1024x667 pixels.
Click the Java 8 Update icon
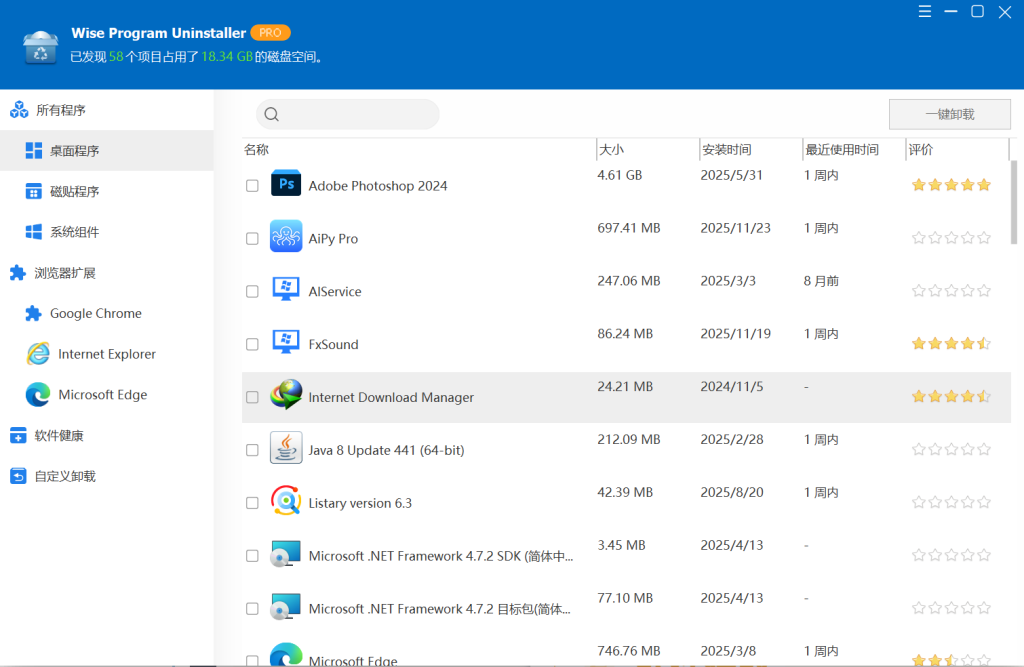[x=286, y=450]
